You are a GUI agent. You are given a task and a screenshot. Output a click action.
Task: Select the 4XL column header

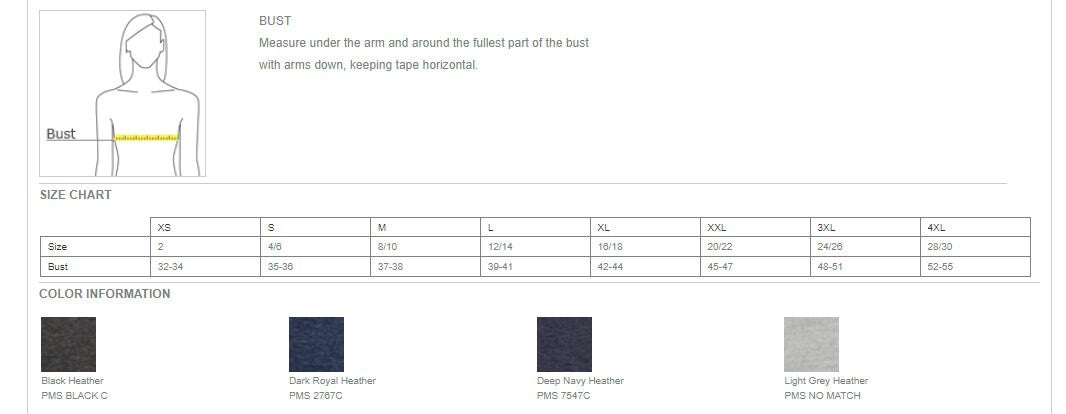click(x=975, y=228)
